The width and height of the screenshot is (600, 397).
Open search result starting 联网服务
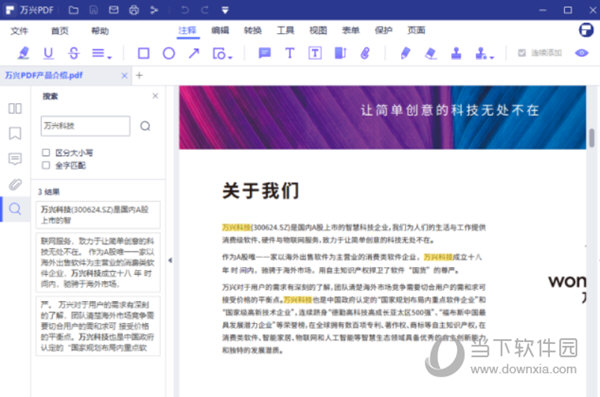point(98,262)
